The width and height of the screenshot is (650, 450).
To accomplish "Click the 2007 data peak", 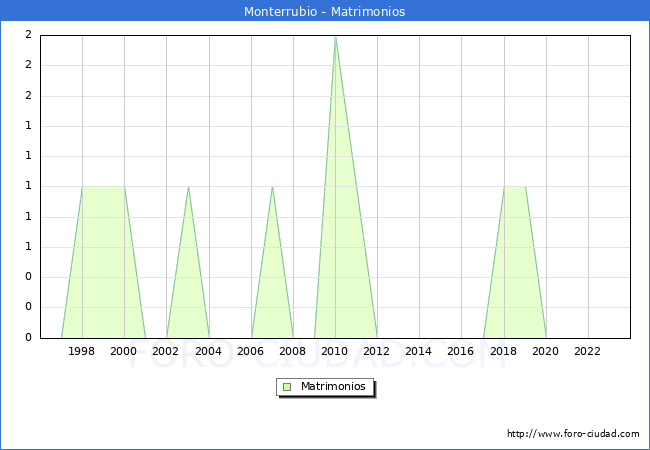I will click(272, 187).
